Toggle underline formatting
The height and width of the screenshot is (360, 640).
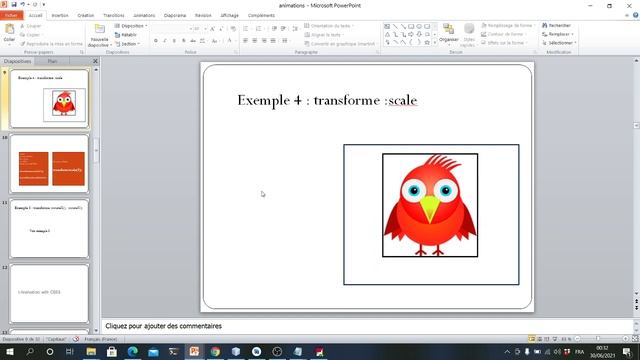(x=174, y=41)
